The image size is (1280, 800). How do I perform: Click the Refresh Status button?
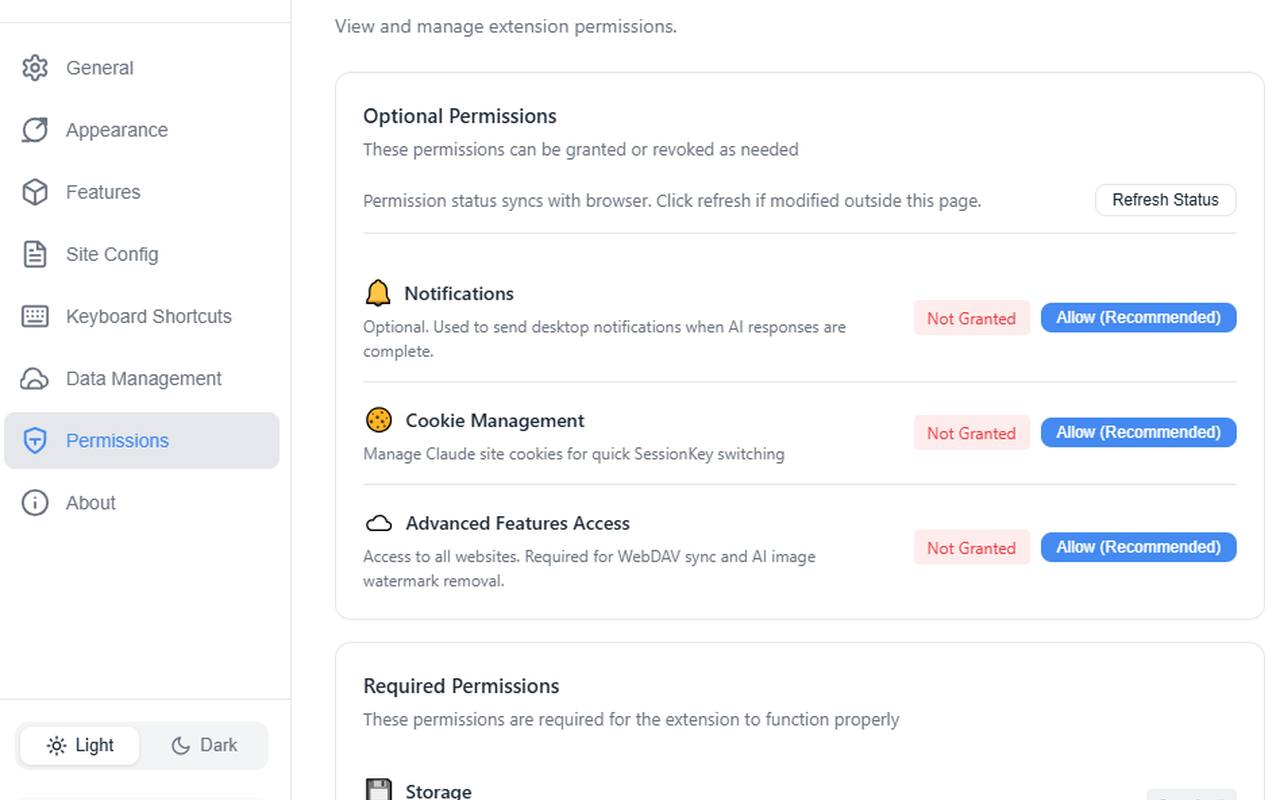pyautogui.click(x=1165, y=200)
